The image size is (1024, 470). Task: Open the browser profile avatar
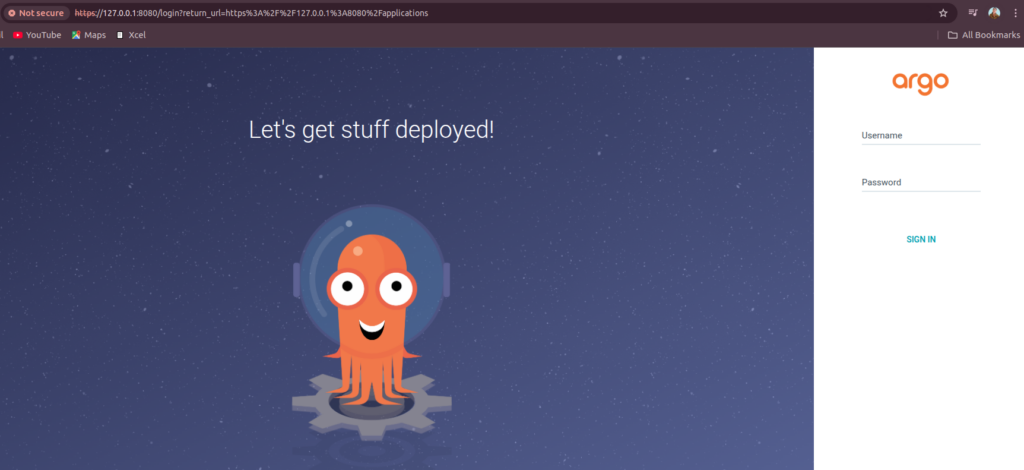994,13
